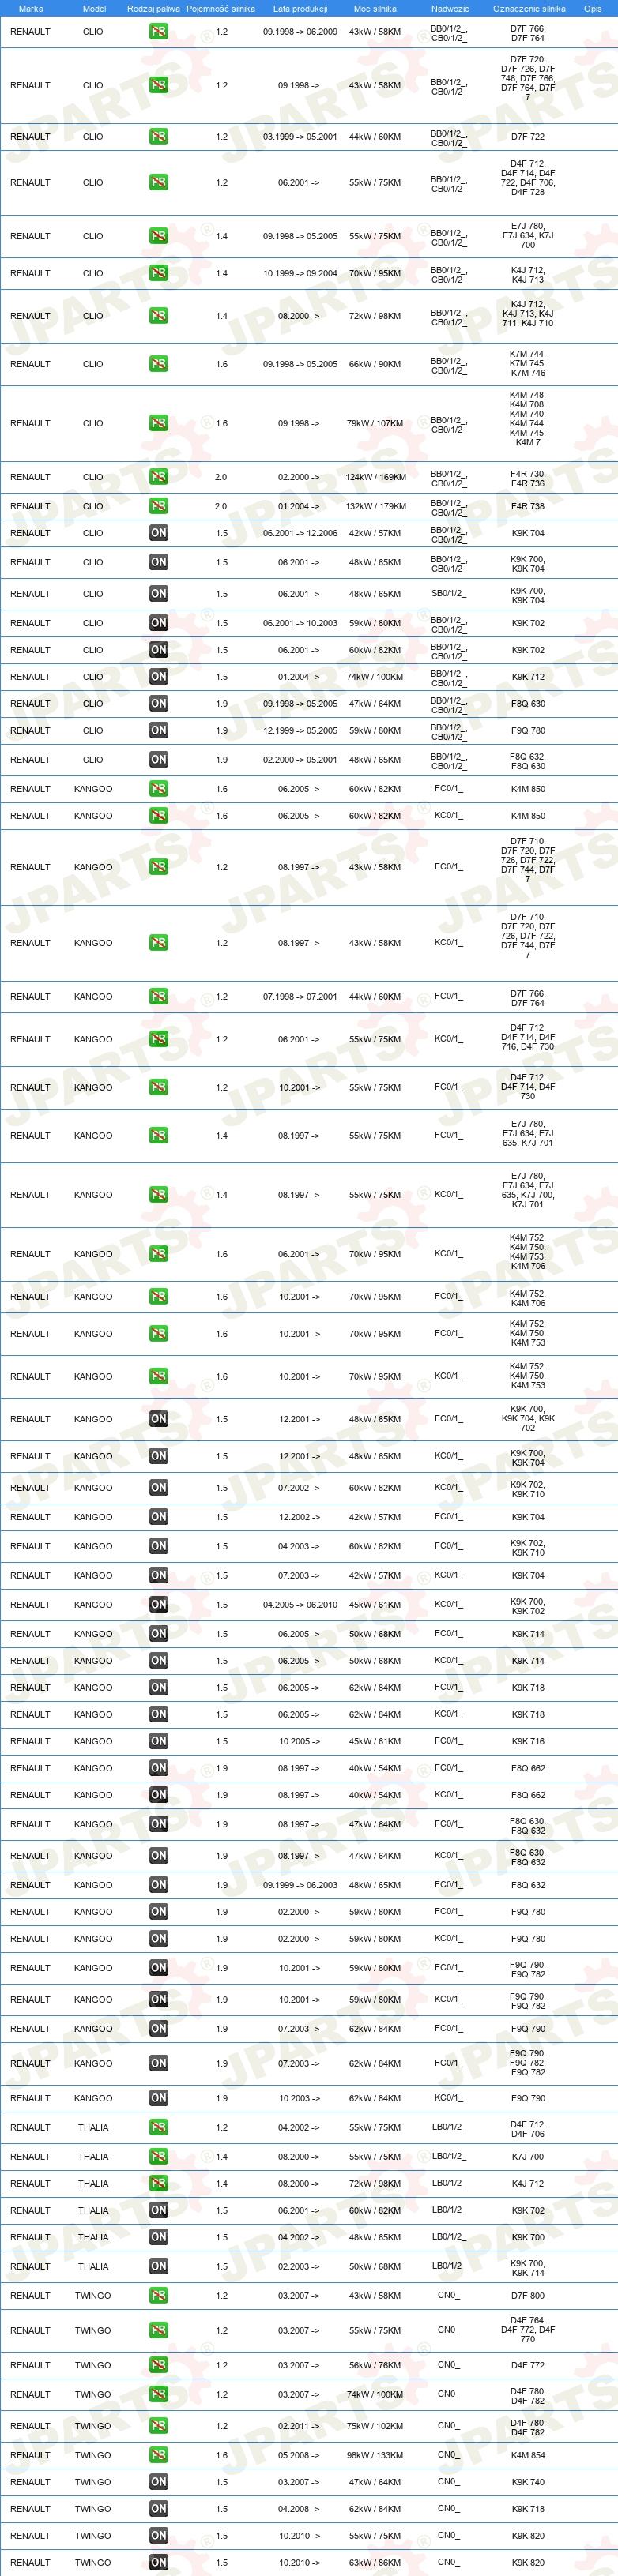Click the ON icon in the Twingo K9K 740 row
Viewport: 618px width, 2576px height.
click(x=158, y=2482)
